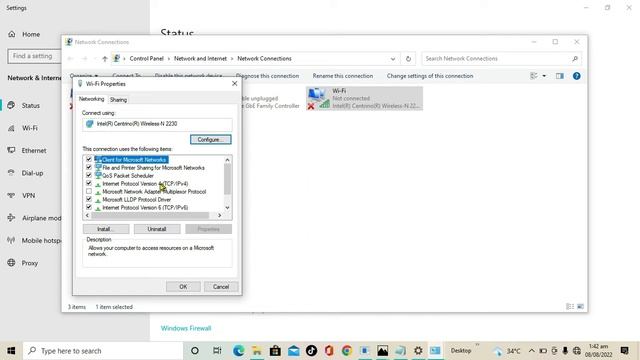Open notification center icon
This screenshot has height=360, width=640.
point(624,351)
